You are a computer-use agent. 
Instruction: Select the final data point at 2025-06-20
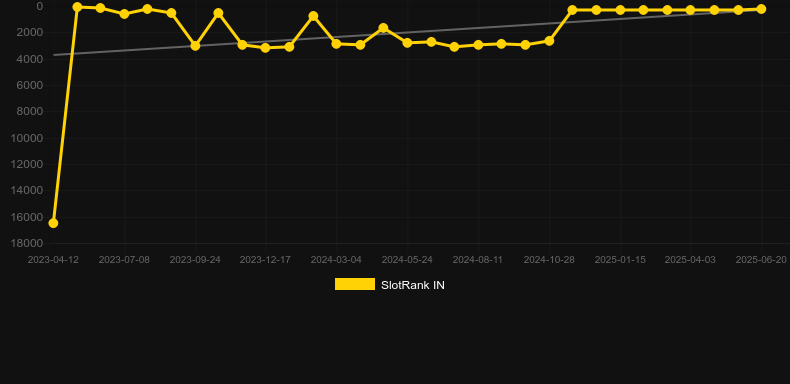click(761, 9)
